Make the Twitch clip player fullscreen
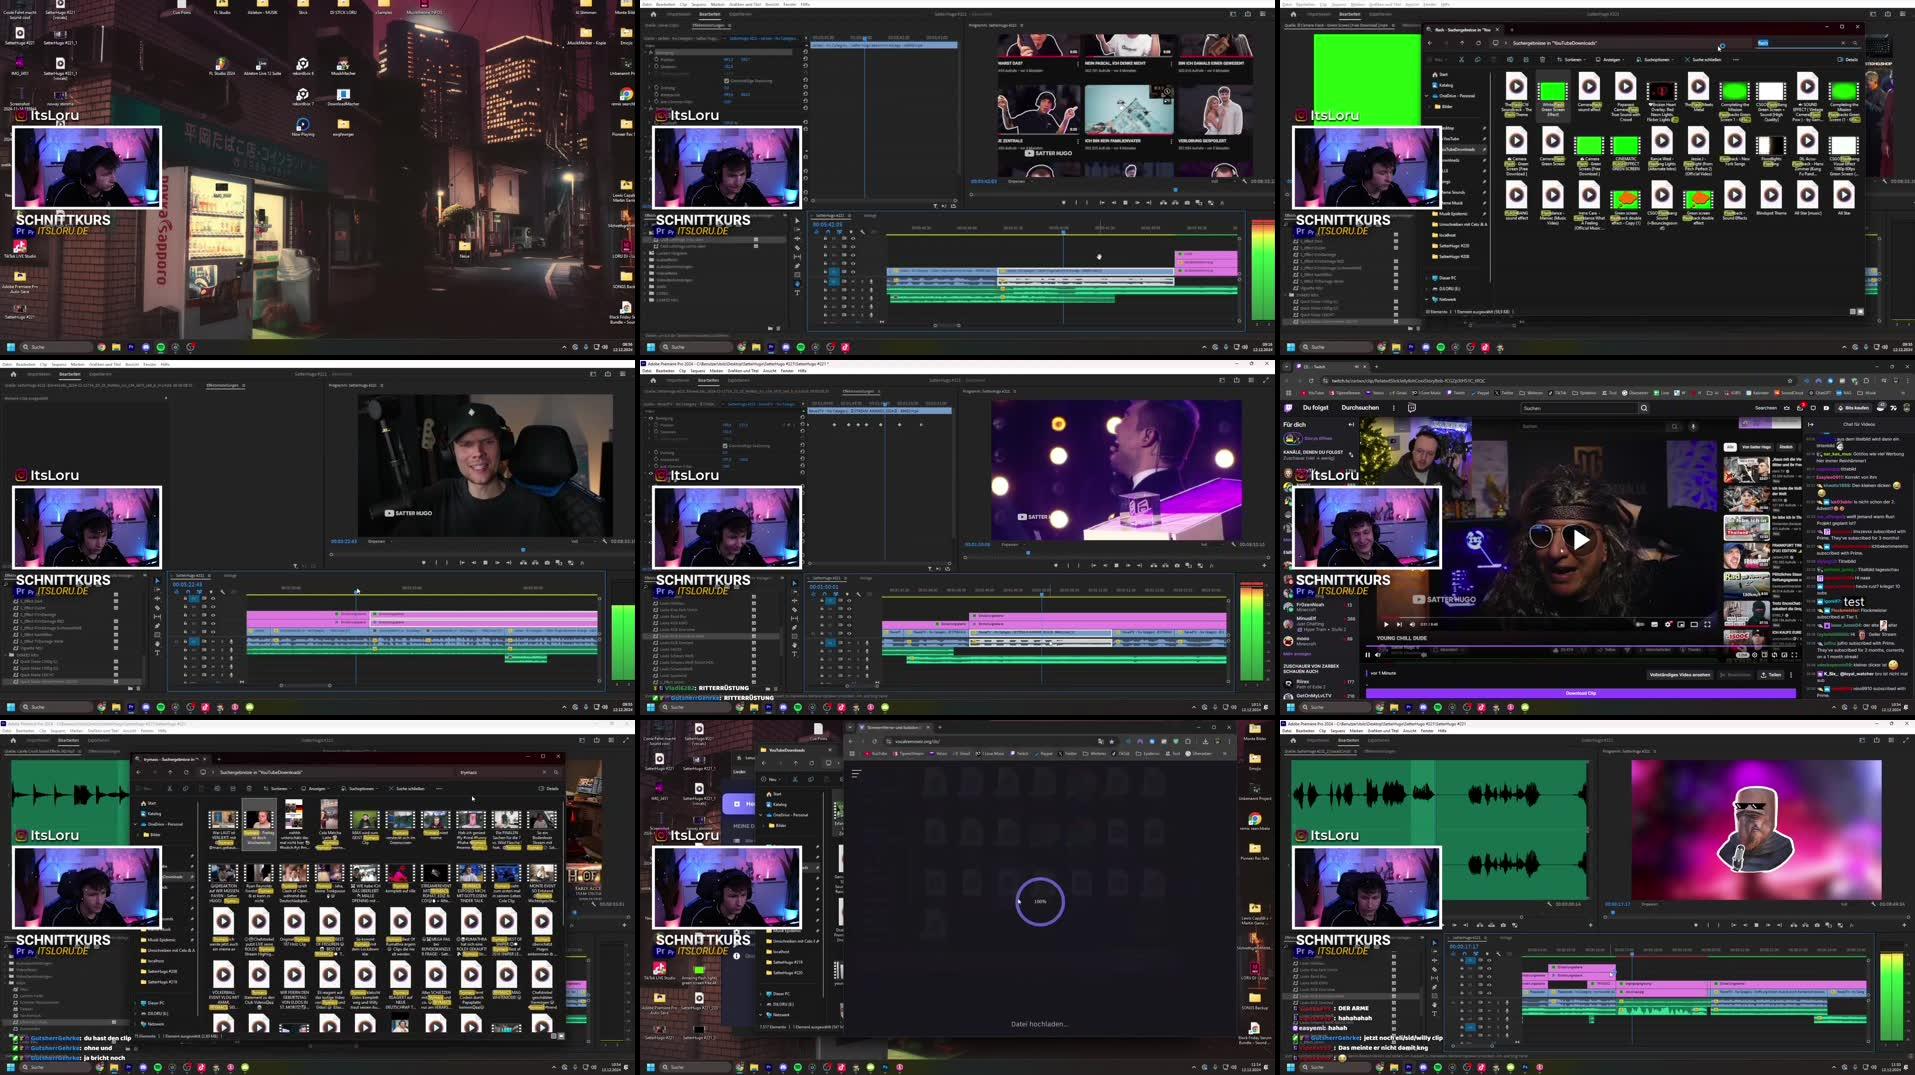This screenshot has height=1075, width=1915. 1794,655
